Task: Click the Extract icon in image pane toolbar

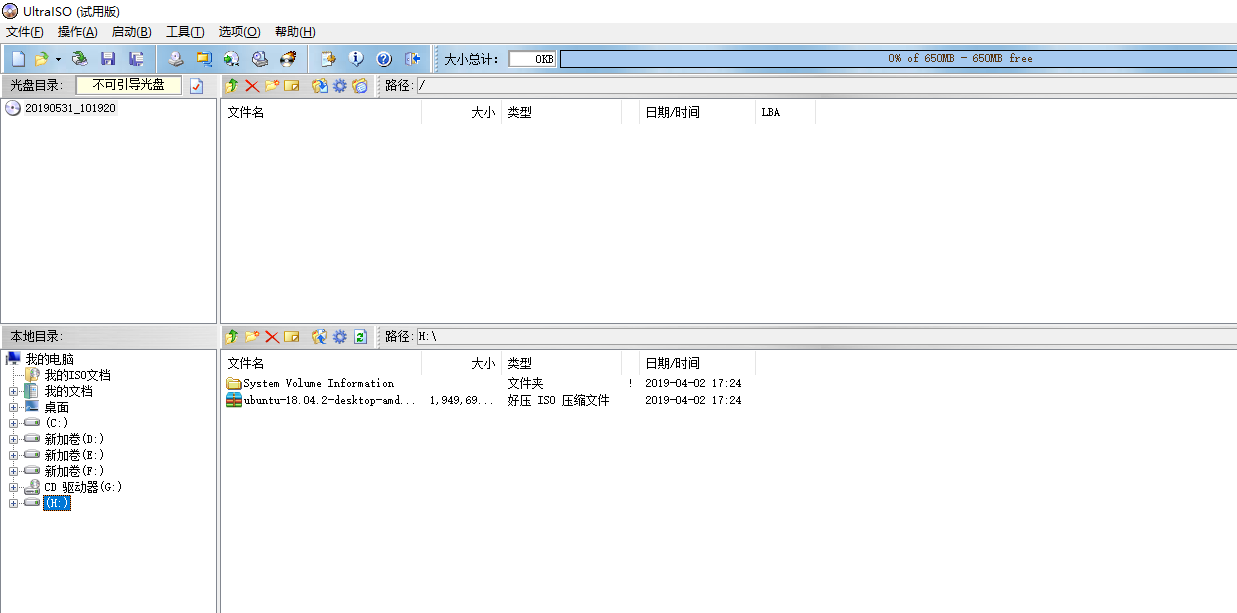Action: tap(320, 86)
